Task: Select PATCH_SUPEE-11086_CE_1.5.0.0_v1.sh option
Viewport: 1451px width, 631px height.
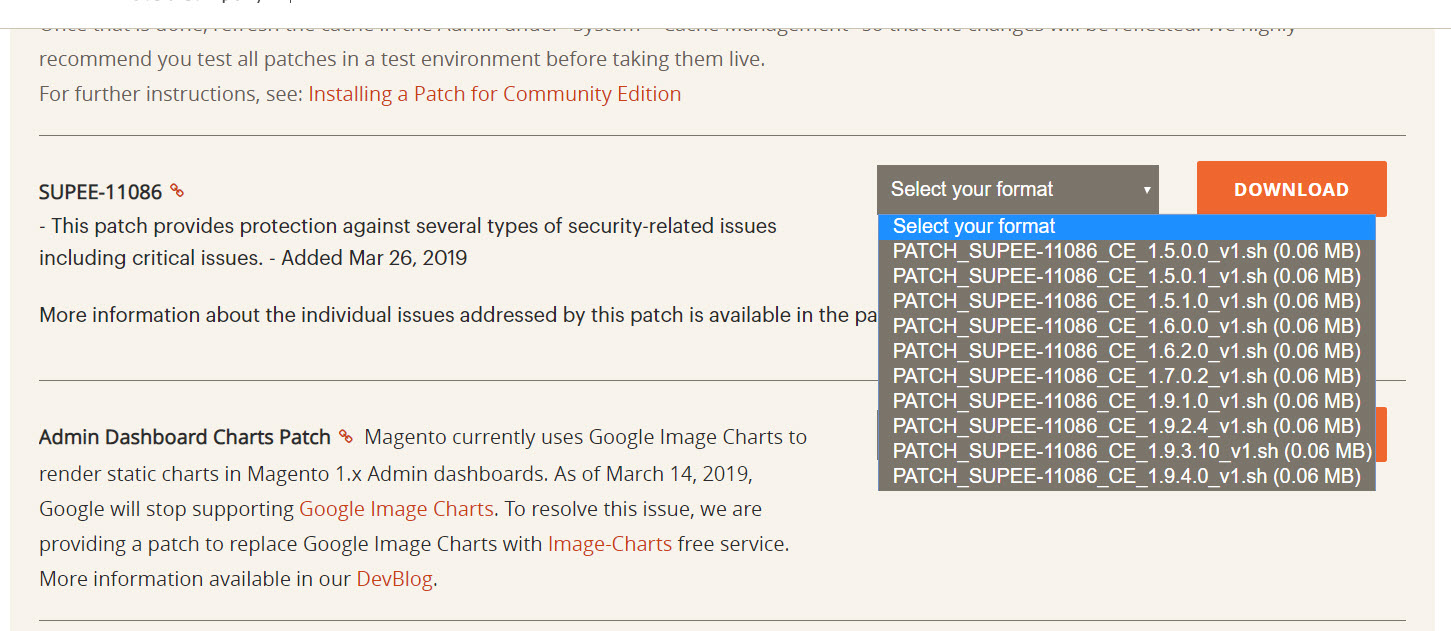Action: click(x=1127, y=251)
